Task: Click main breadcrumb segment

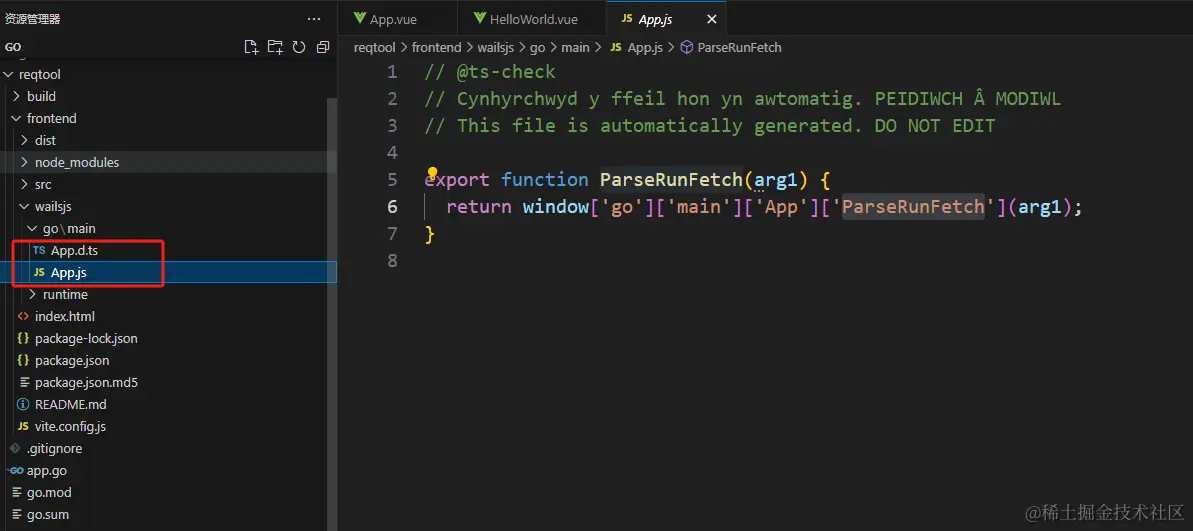Action: (x=575, y=47)
